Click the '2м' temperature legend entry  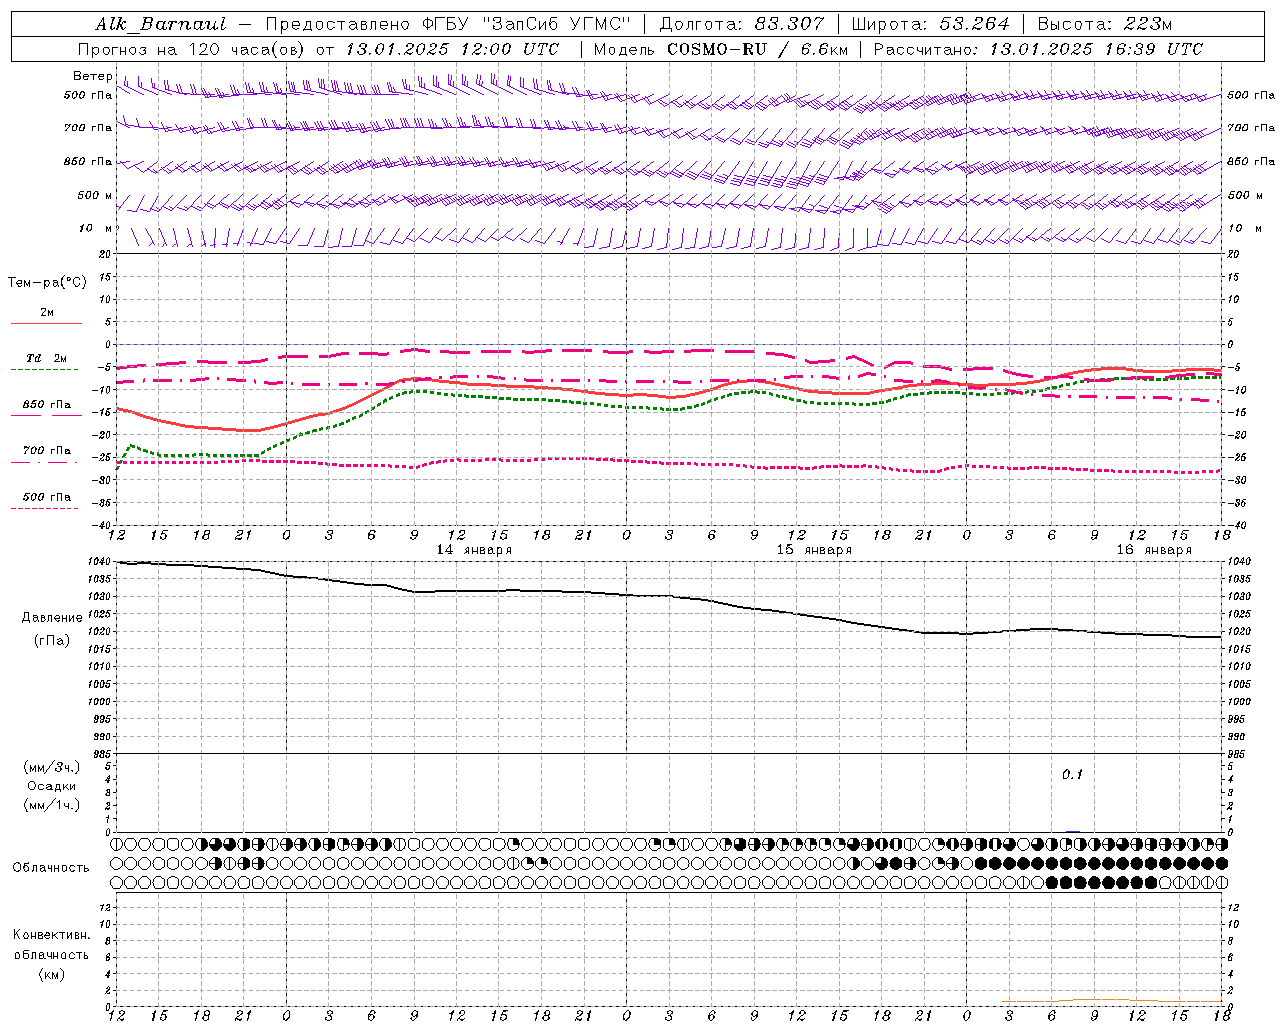coord(47,313)
